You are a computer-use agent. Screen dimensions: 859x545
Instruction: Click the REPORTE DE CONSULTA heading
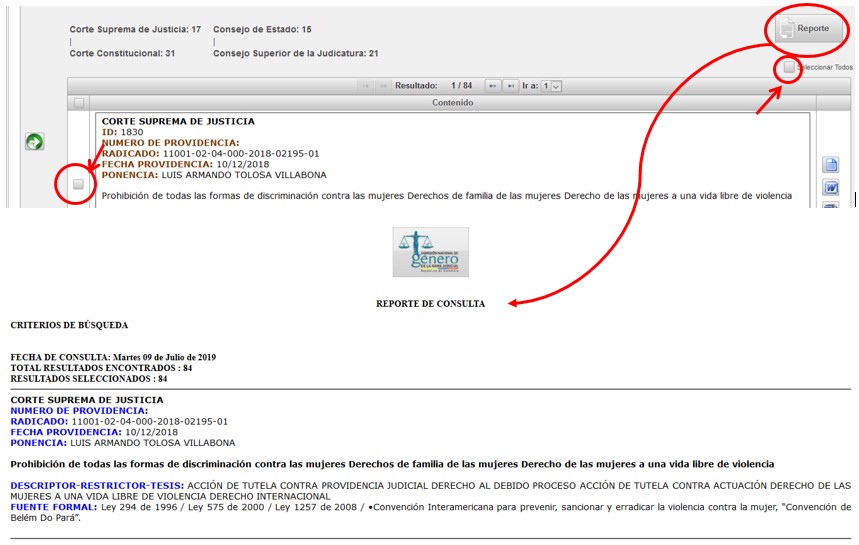[430, 304]
